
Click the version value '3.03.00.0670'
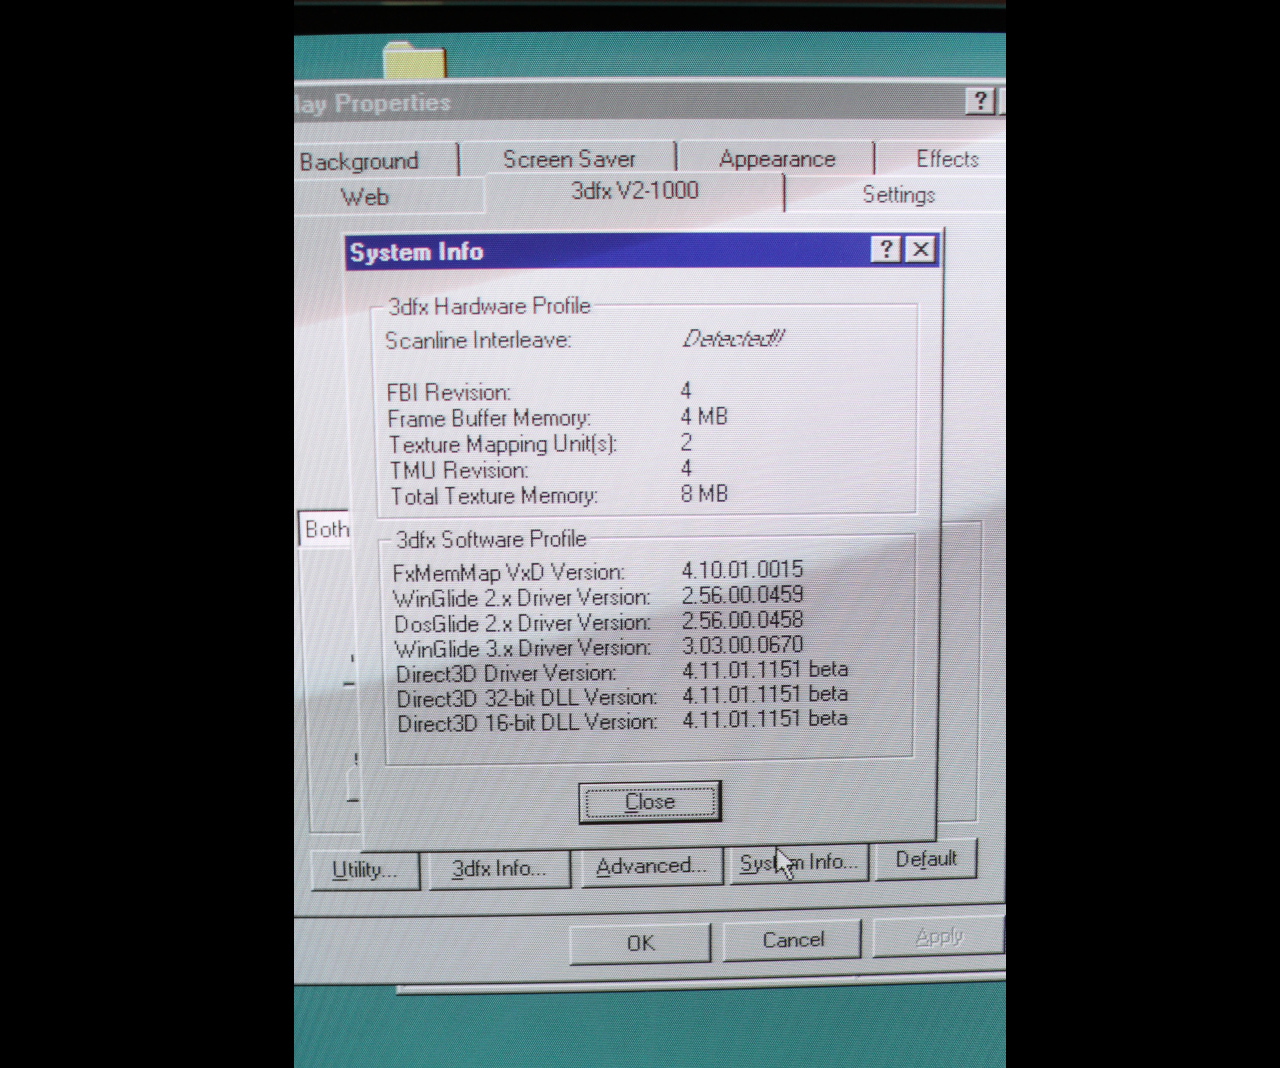coord(742,645)
